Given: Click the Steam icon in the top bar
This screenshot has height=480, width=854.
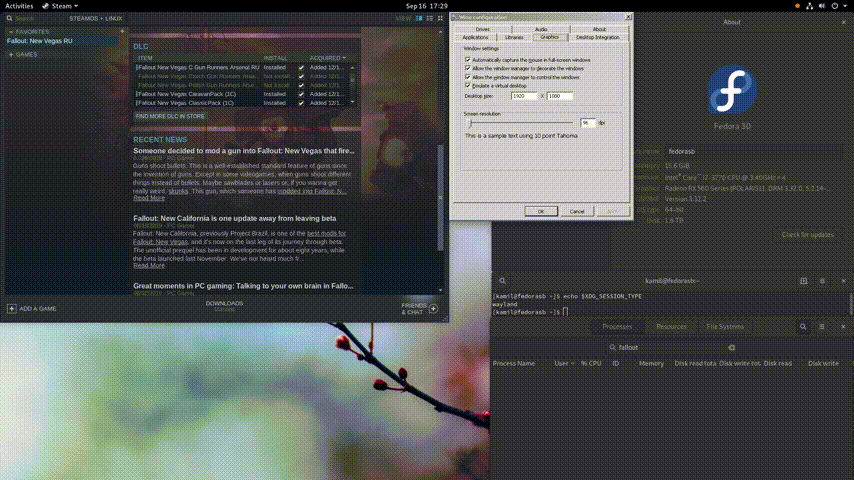Looking at the screenshot, I should 45,6.
